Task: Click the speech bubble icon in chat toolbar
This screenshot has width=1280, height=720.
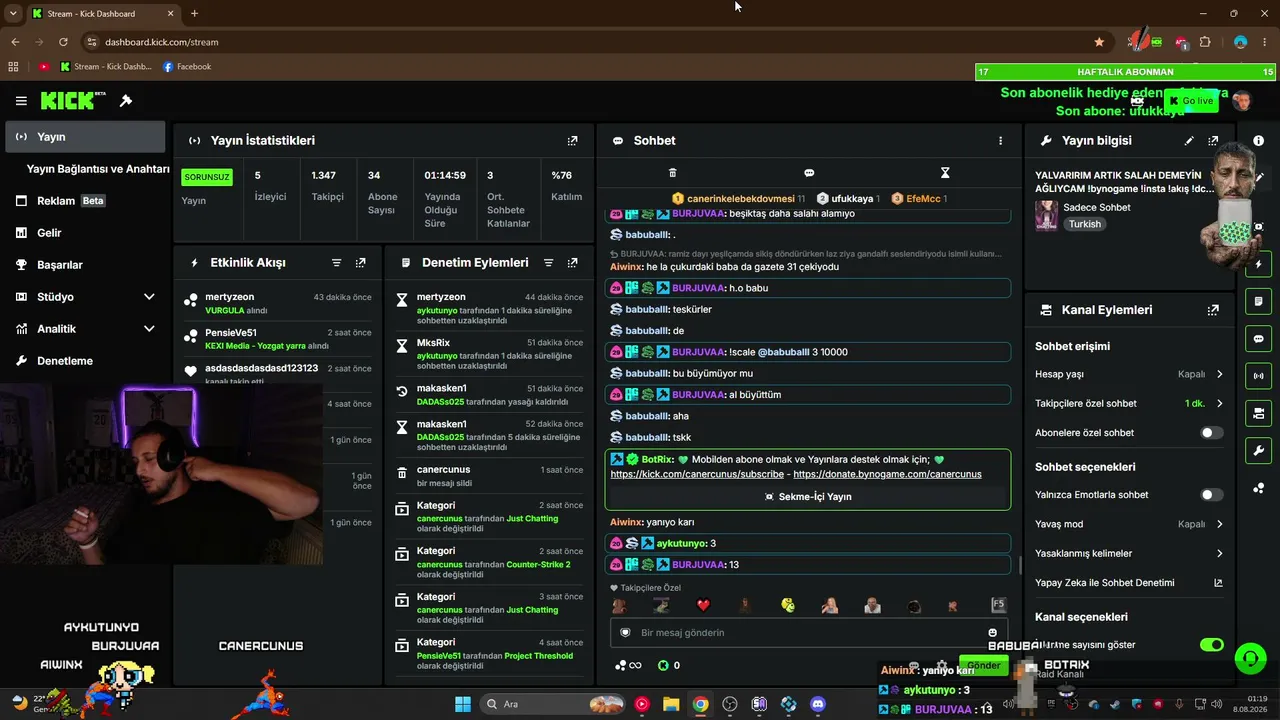Action: (x=809, y=173)
